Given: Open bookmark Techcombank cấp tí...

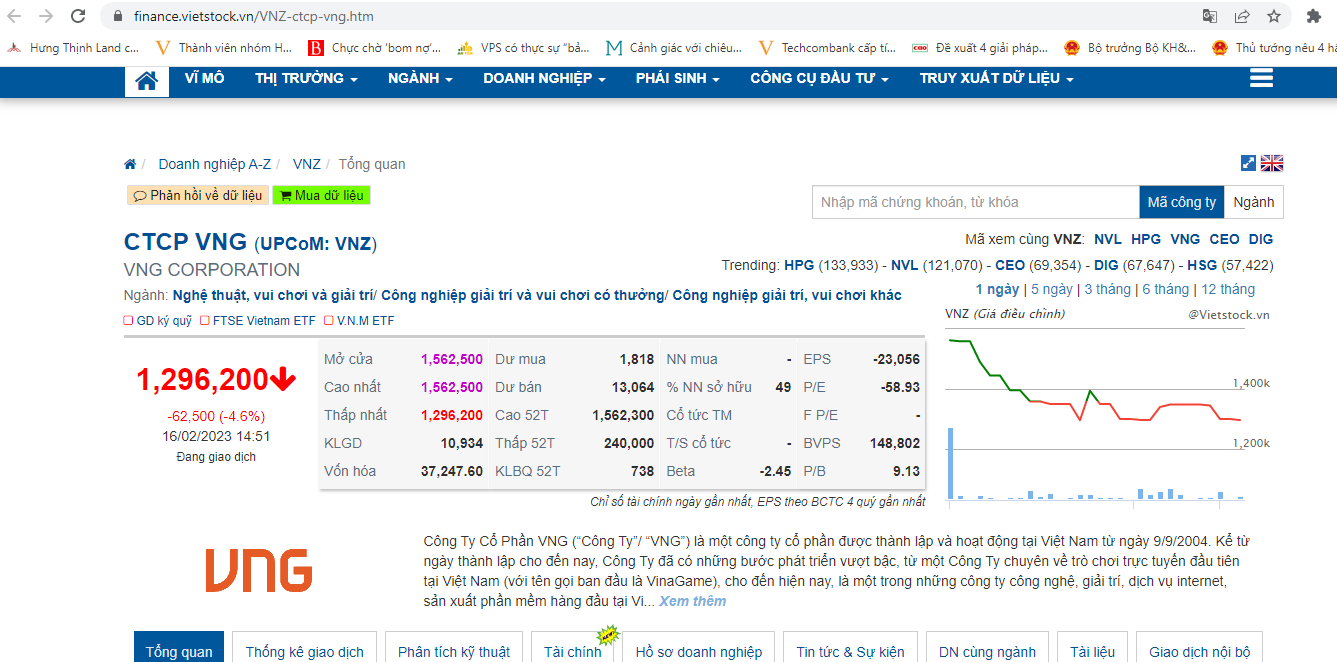Looking at the screenshot, I should click(828, 47).
